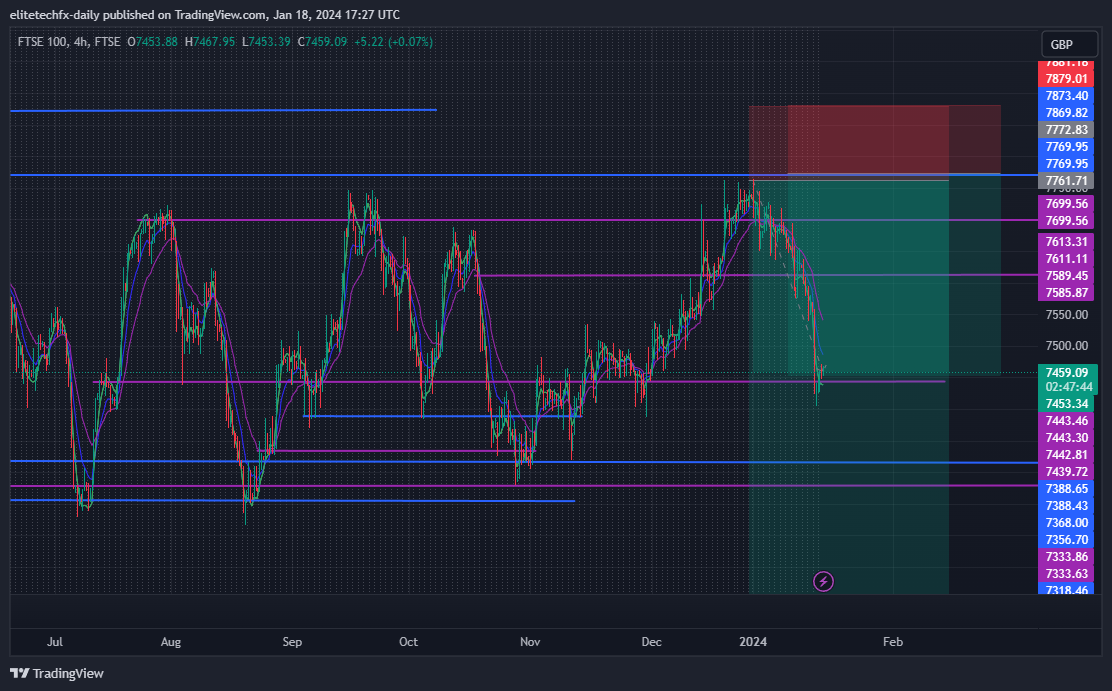Click the low value L7453.39
Image resolution: width=1112 pixels, height=691 pixels.
267,42
